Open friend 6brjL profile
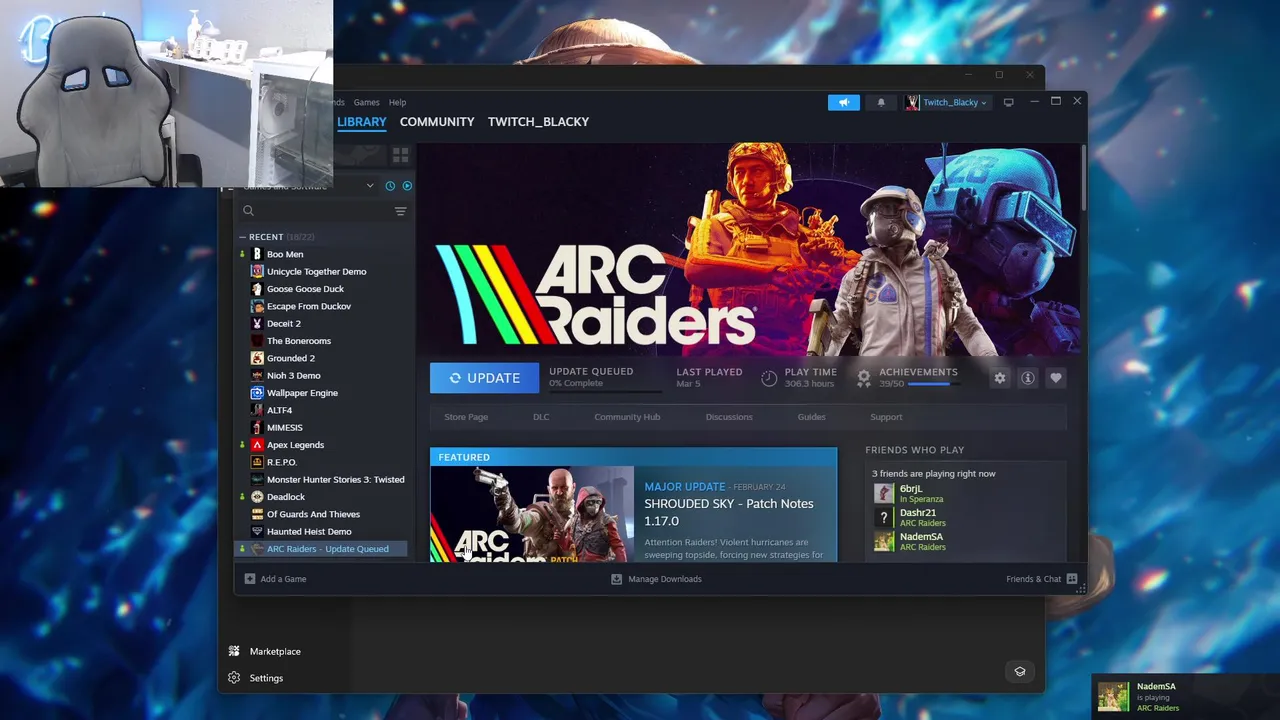This screenshot has width=1280, height=720. [x=910, y=489]
